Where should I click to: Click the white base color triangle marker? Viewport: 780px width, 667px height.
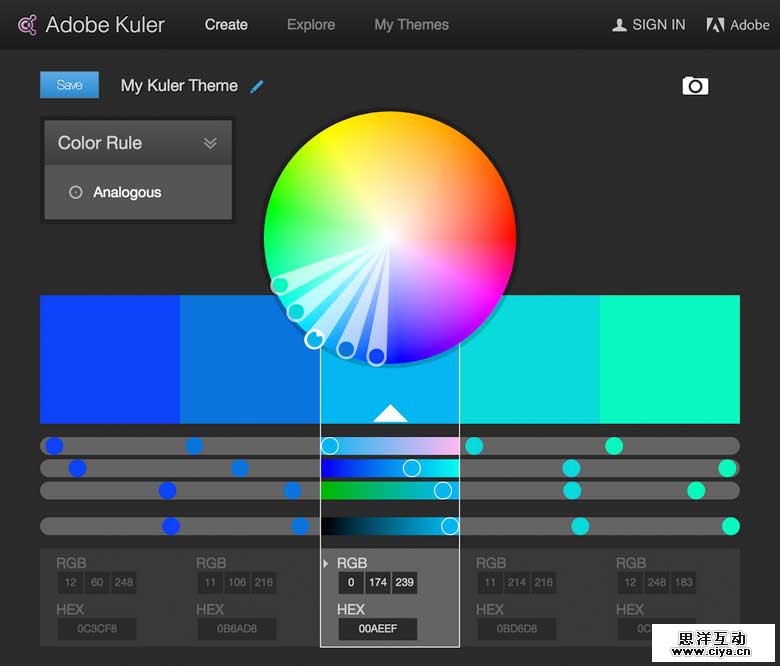click(x=390, y=413)
